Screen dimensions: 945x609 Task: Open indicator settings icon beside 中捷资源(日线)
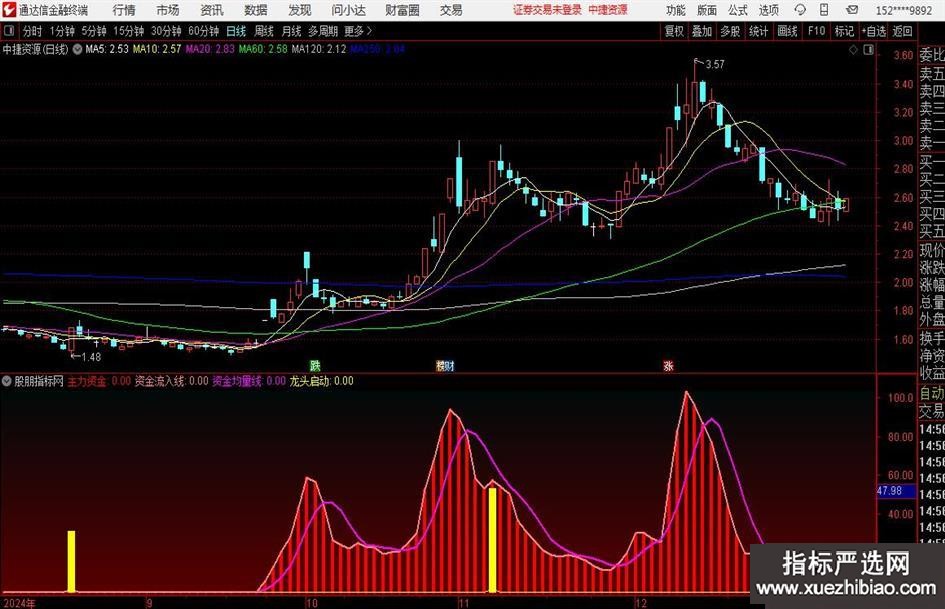coord(77,49)
